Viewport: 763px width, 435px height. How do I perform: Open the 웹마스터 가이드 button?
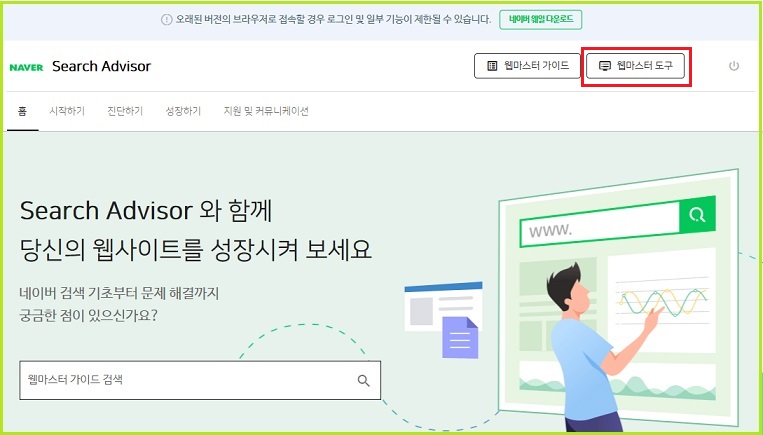527,66
